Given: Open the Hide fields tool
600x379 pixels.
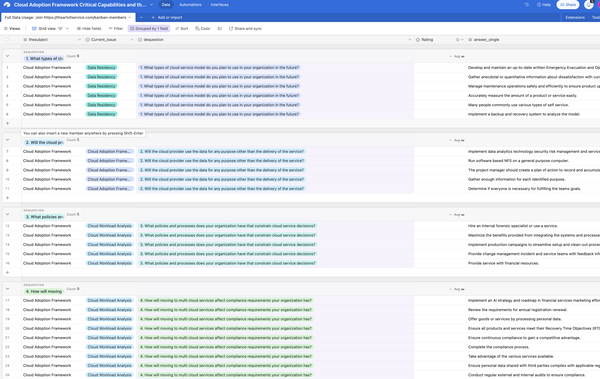Looking at the screenshot, I should 89,29.
